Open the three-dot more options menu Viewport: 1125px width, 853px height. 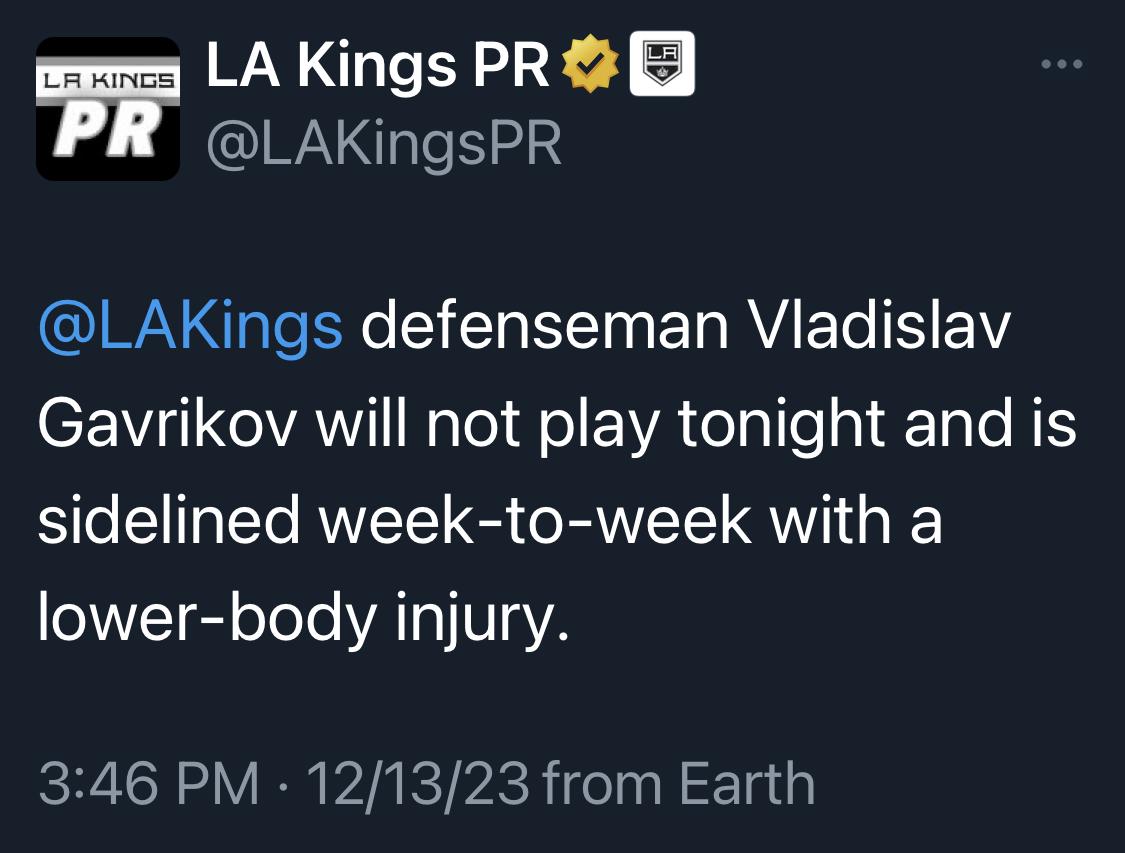coord(1061,64)
